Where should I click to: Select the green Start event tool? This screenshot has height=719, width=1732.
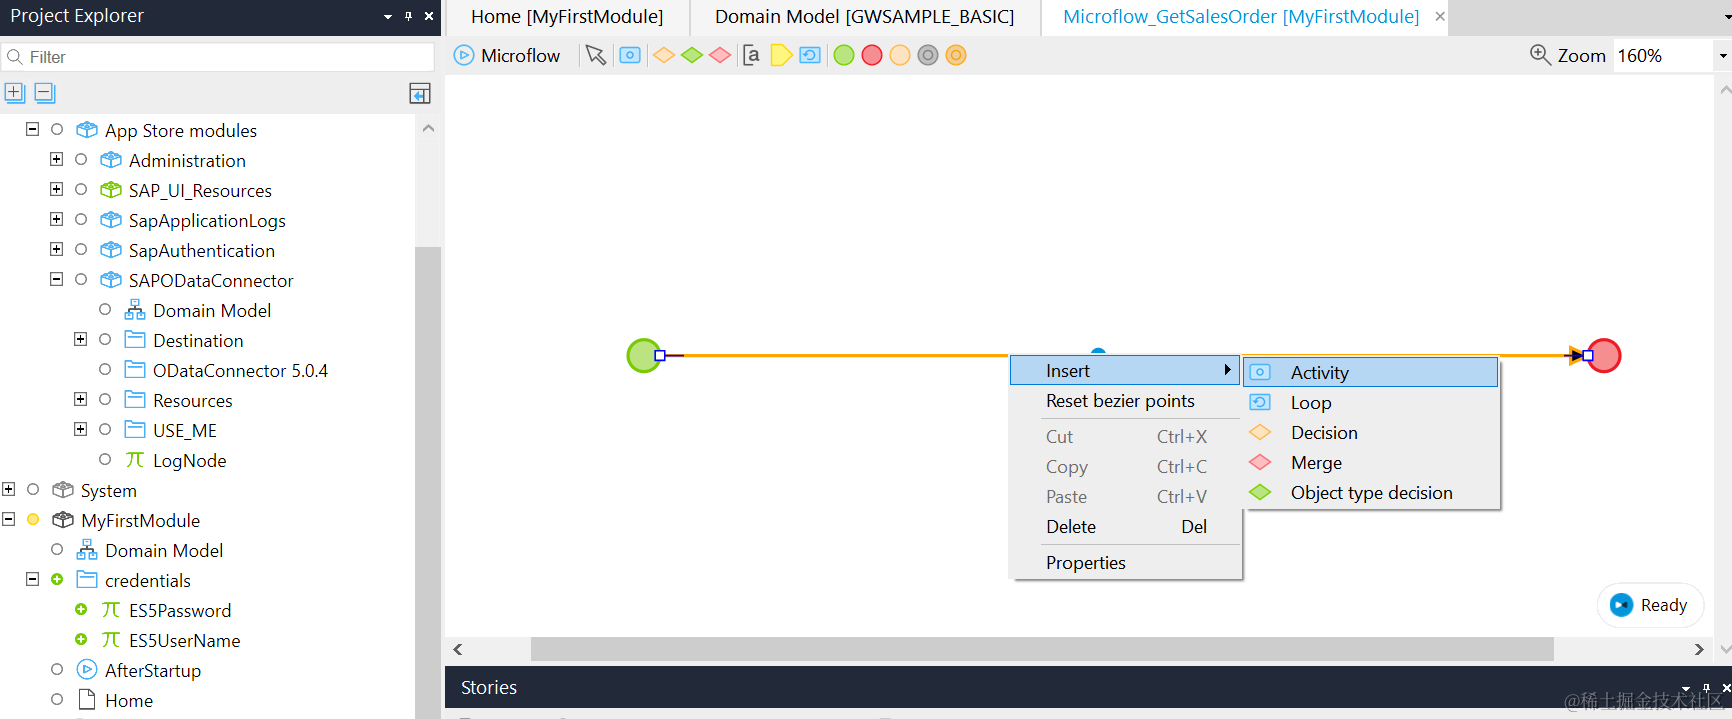click(844, 55)
